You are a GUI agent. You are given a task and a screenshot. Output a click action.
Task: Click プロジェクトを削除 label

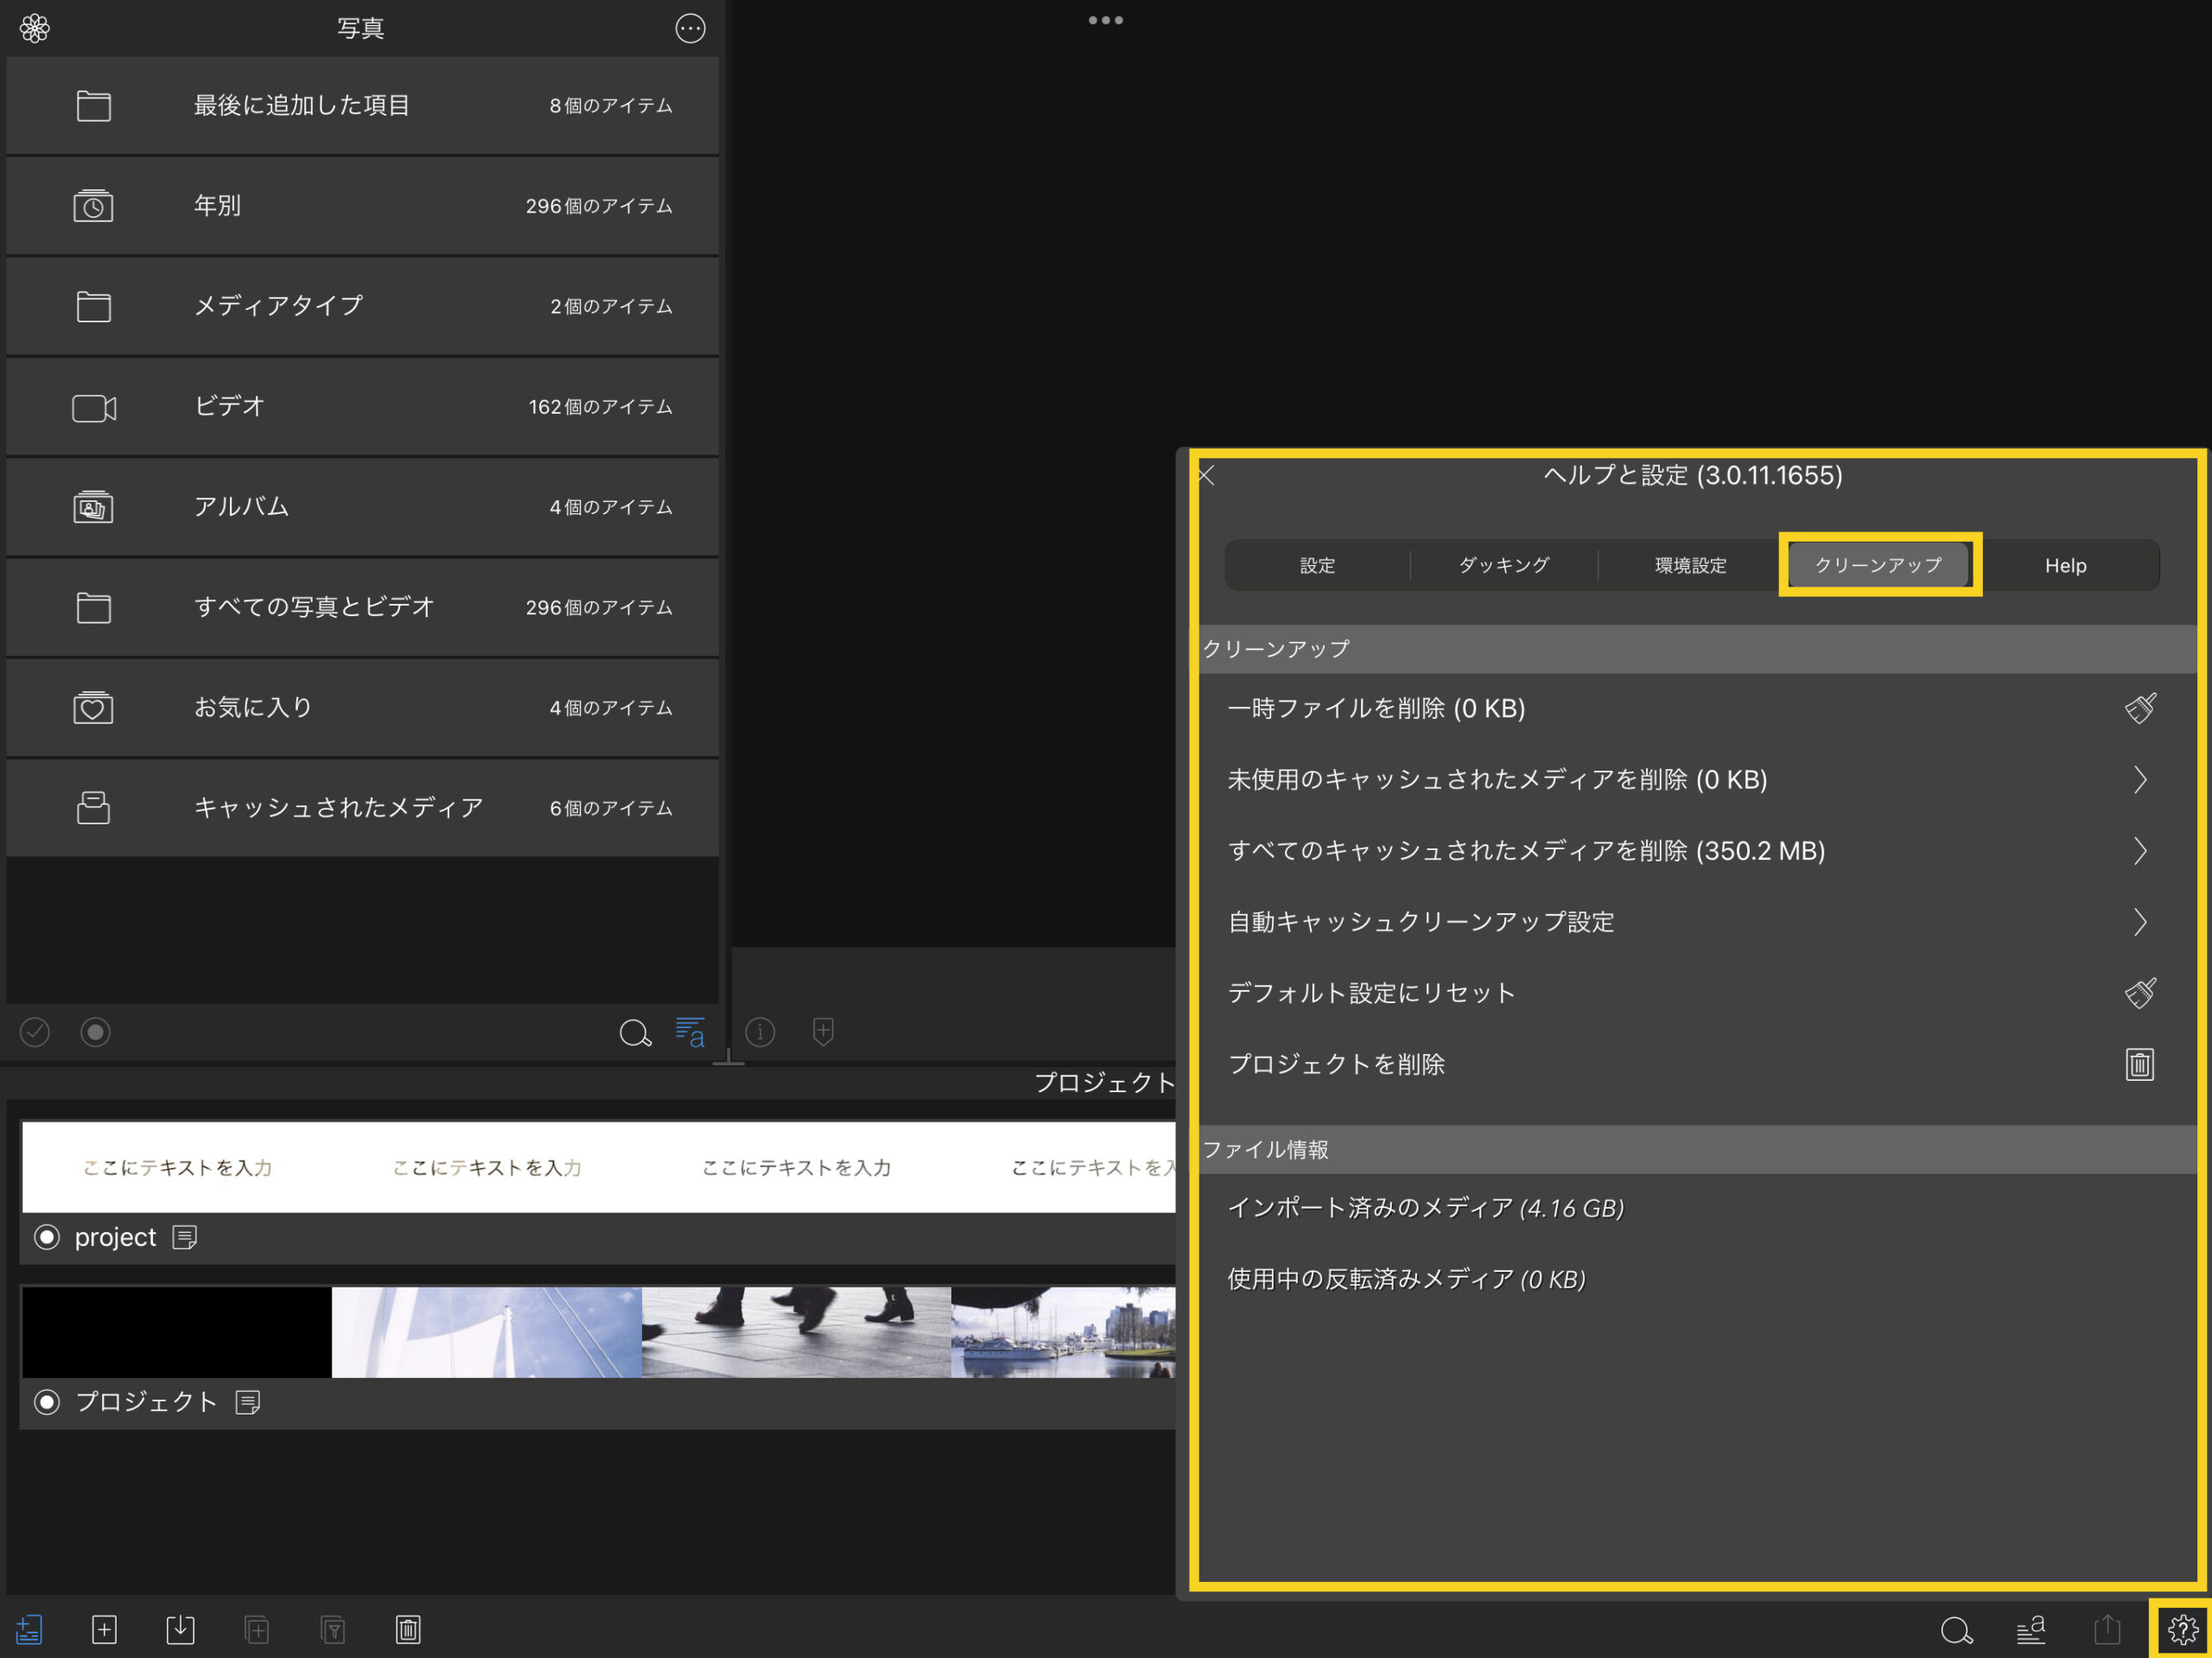click(x=1336, y=1064)
